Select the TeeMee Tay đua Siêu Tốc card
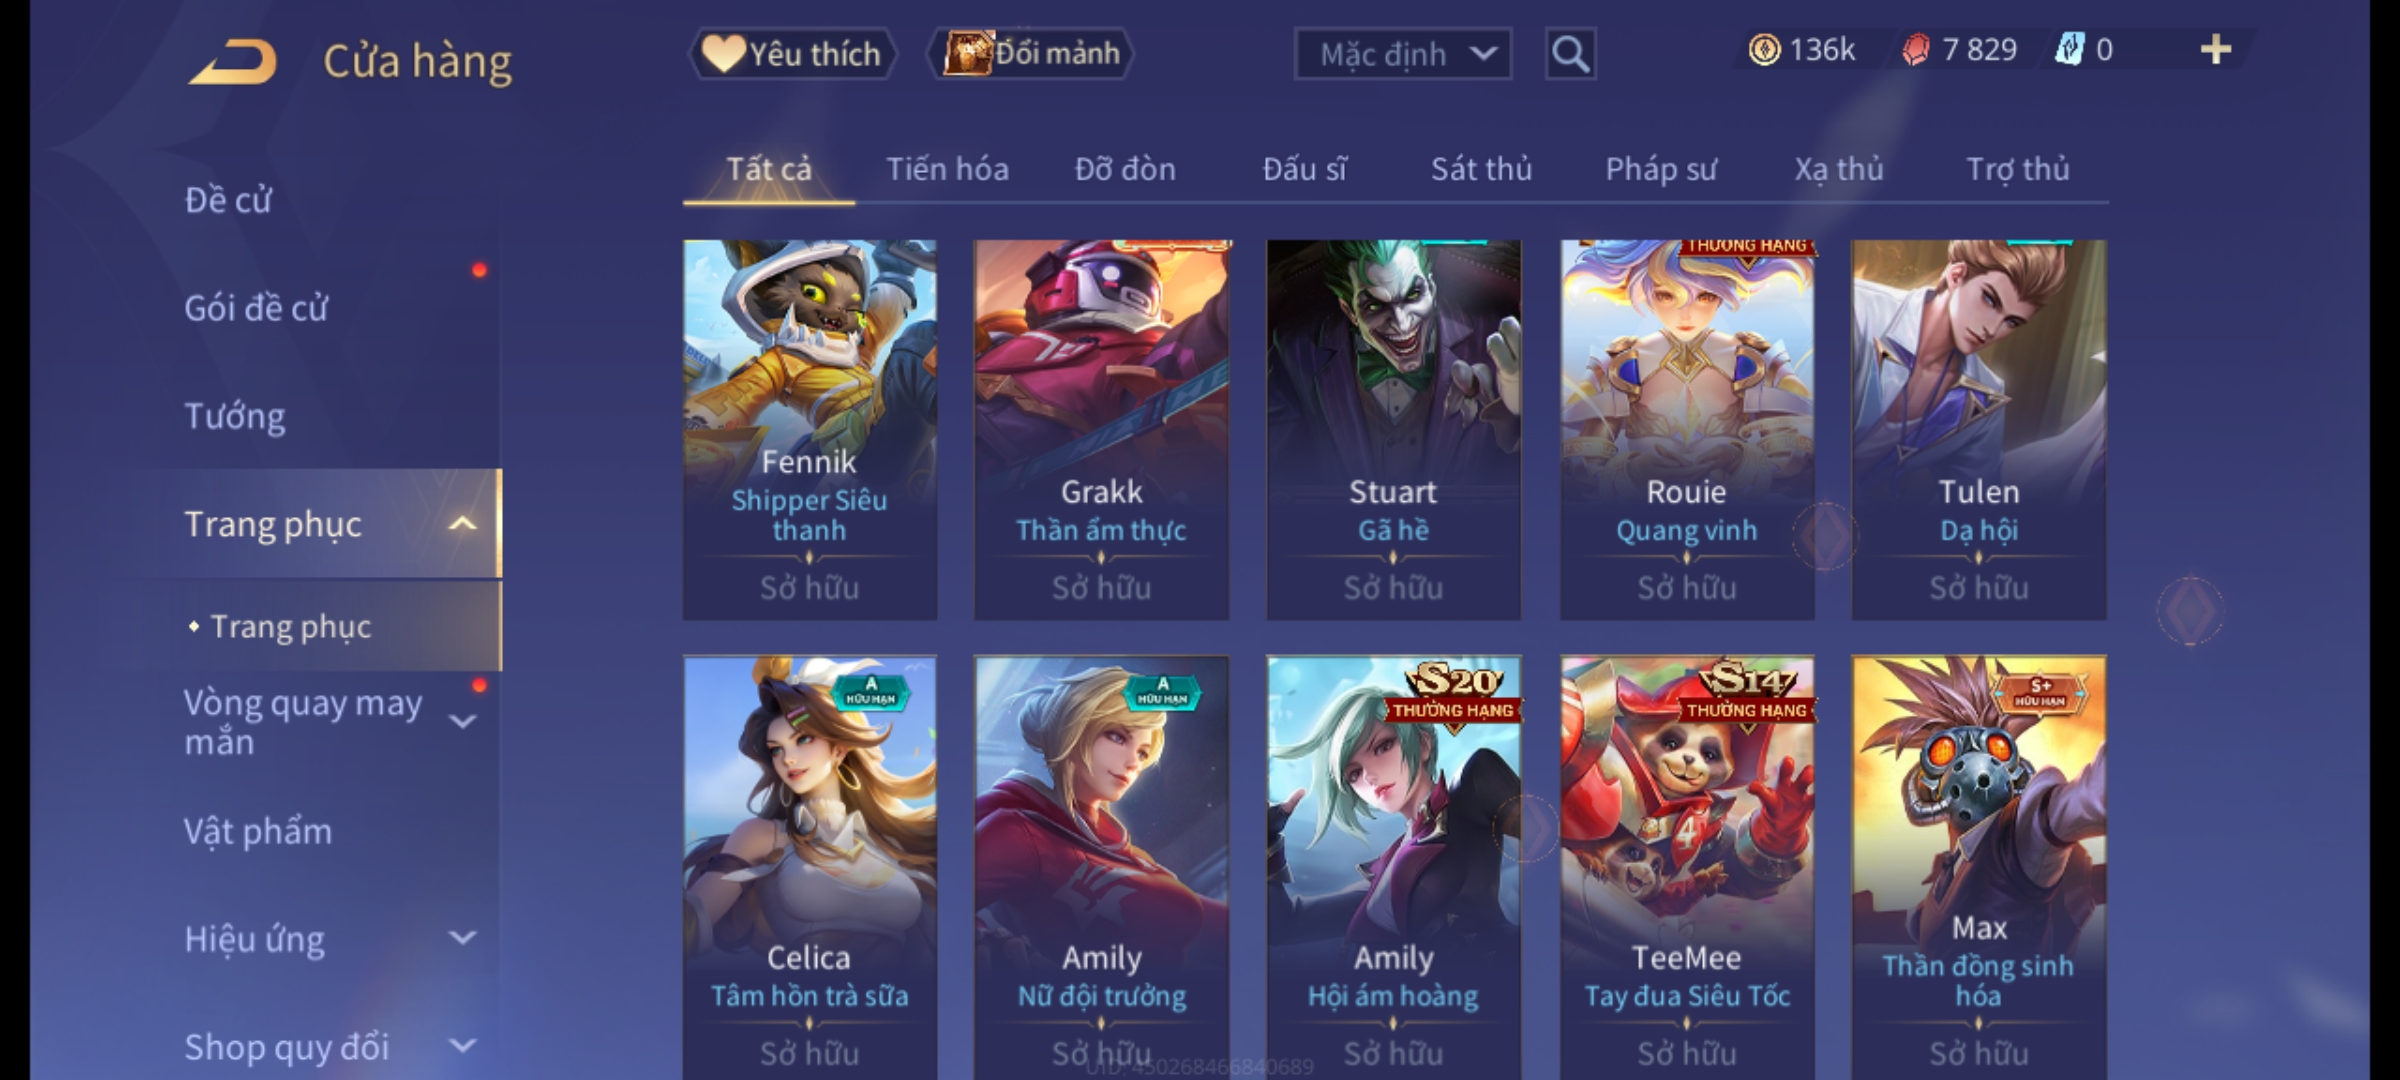The width and height of the screenshot is (2400, 1080). [x=1687, y=866]
